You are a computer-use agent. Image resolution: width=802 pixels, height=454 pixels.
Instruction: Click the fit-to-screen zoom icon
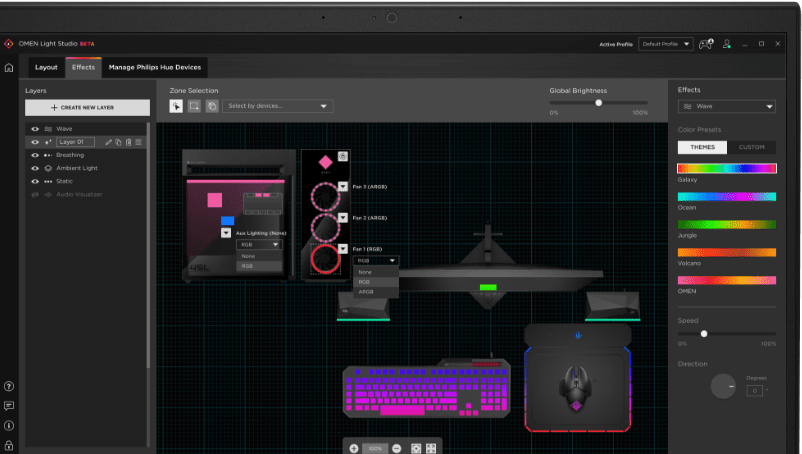(x=416, y=448)
